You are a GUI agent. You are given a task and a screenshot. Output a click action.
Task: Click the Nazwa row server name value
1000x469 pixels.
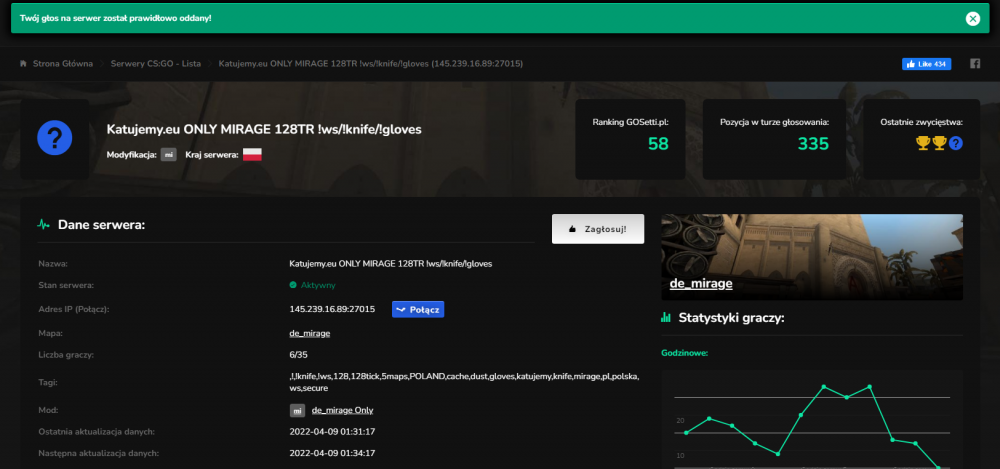point(390,264)
